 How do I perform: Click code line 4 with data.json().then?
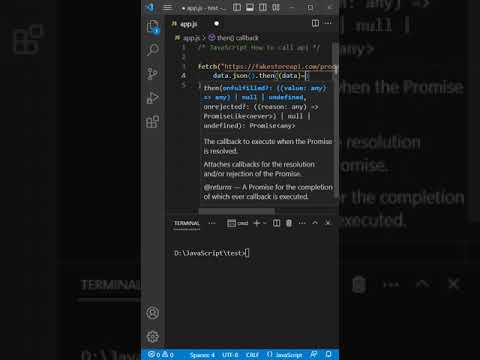(x=261, y=76)
